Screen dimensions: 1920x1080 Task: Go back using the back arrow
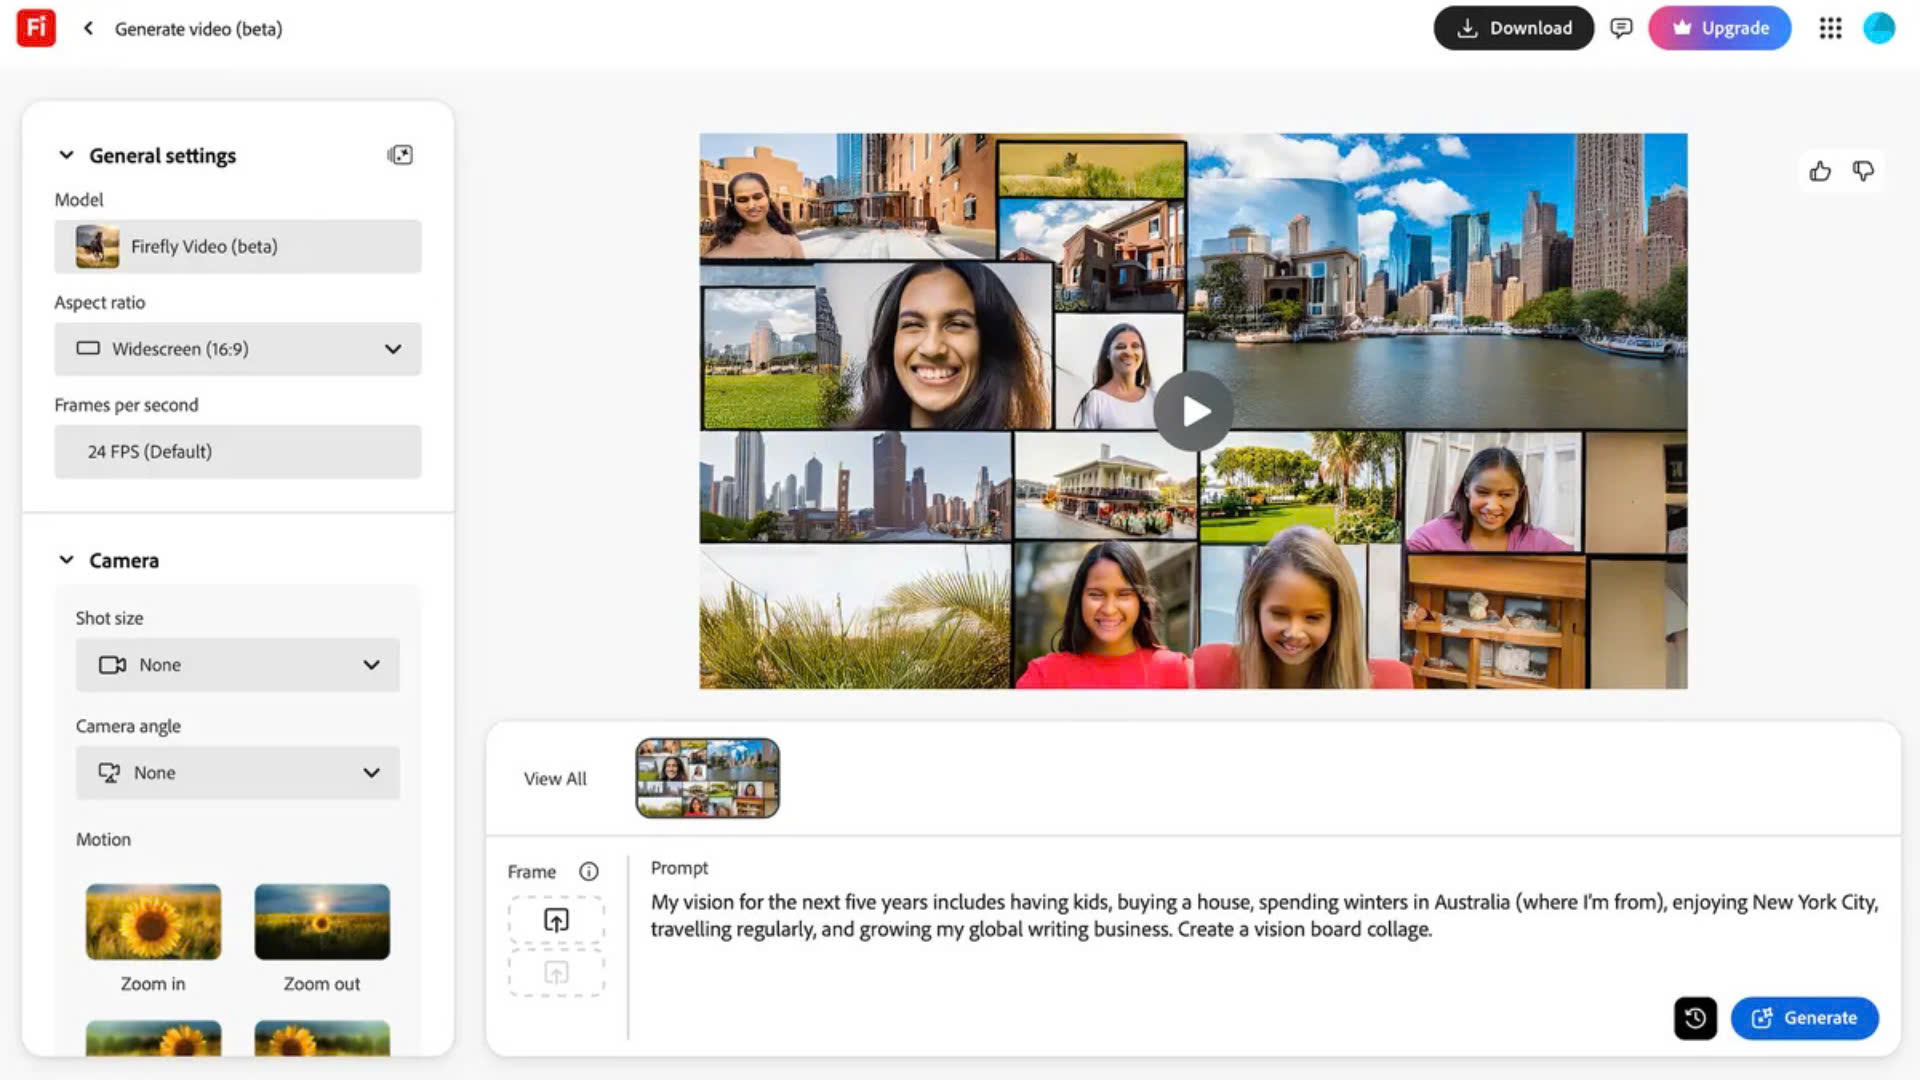(88, 28)
